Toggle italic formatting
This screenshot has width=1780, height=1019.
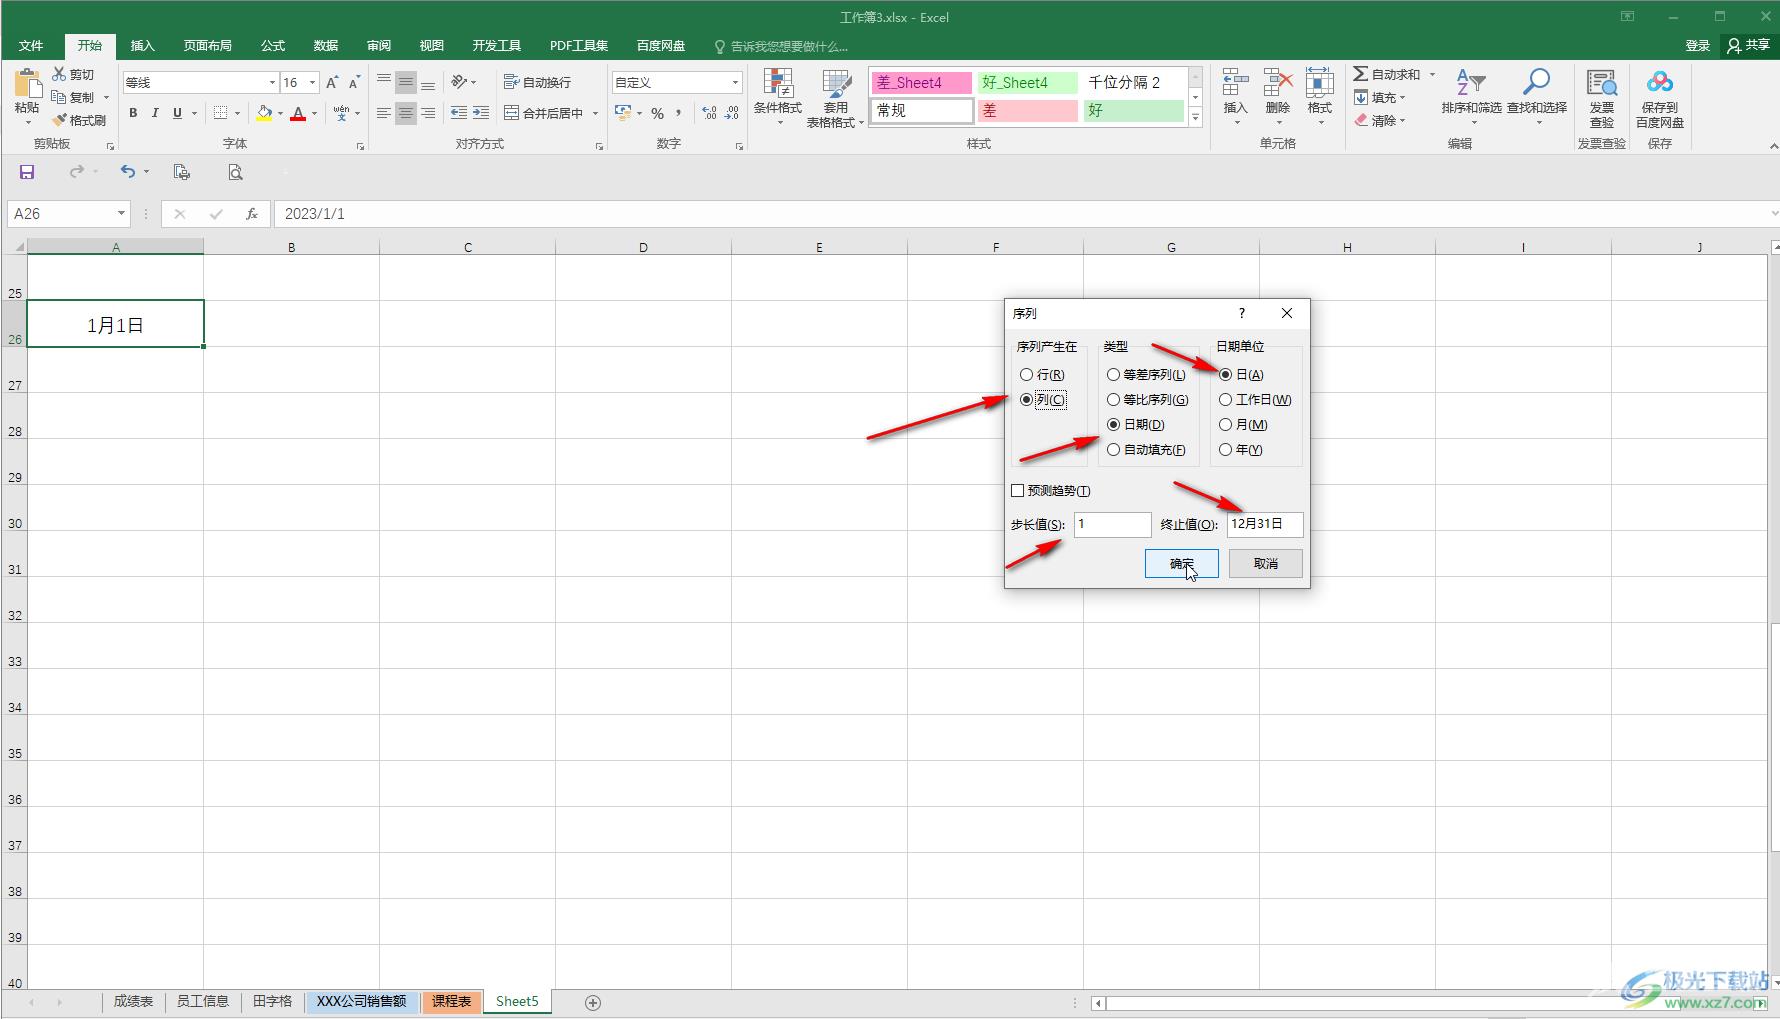[x=155, y=113]
